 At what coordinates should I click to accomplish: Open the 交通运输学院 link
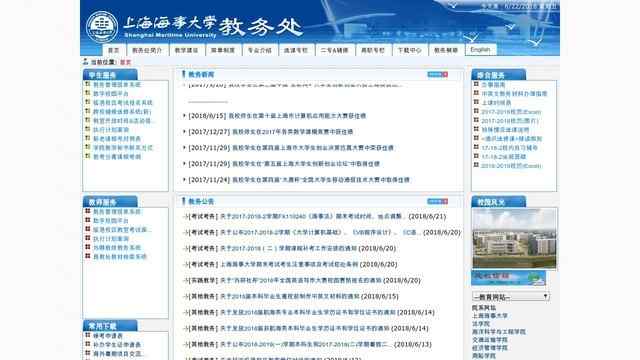click(x=490, y=340)
